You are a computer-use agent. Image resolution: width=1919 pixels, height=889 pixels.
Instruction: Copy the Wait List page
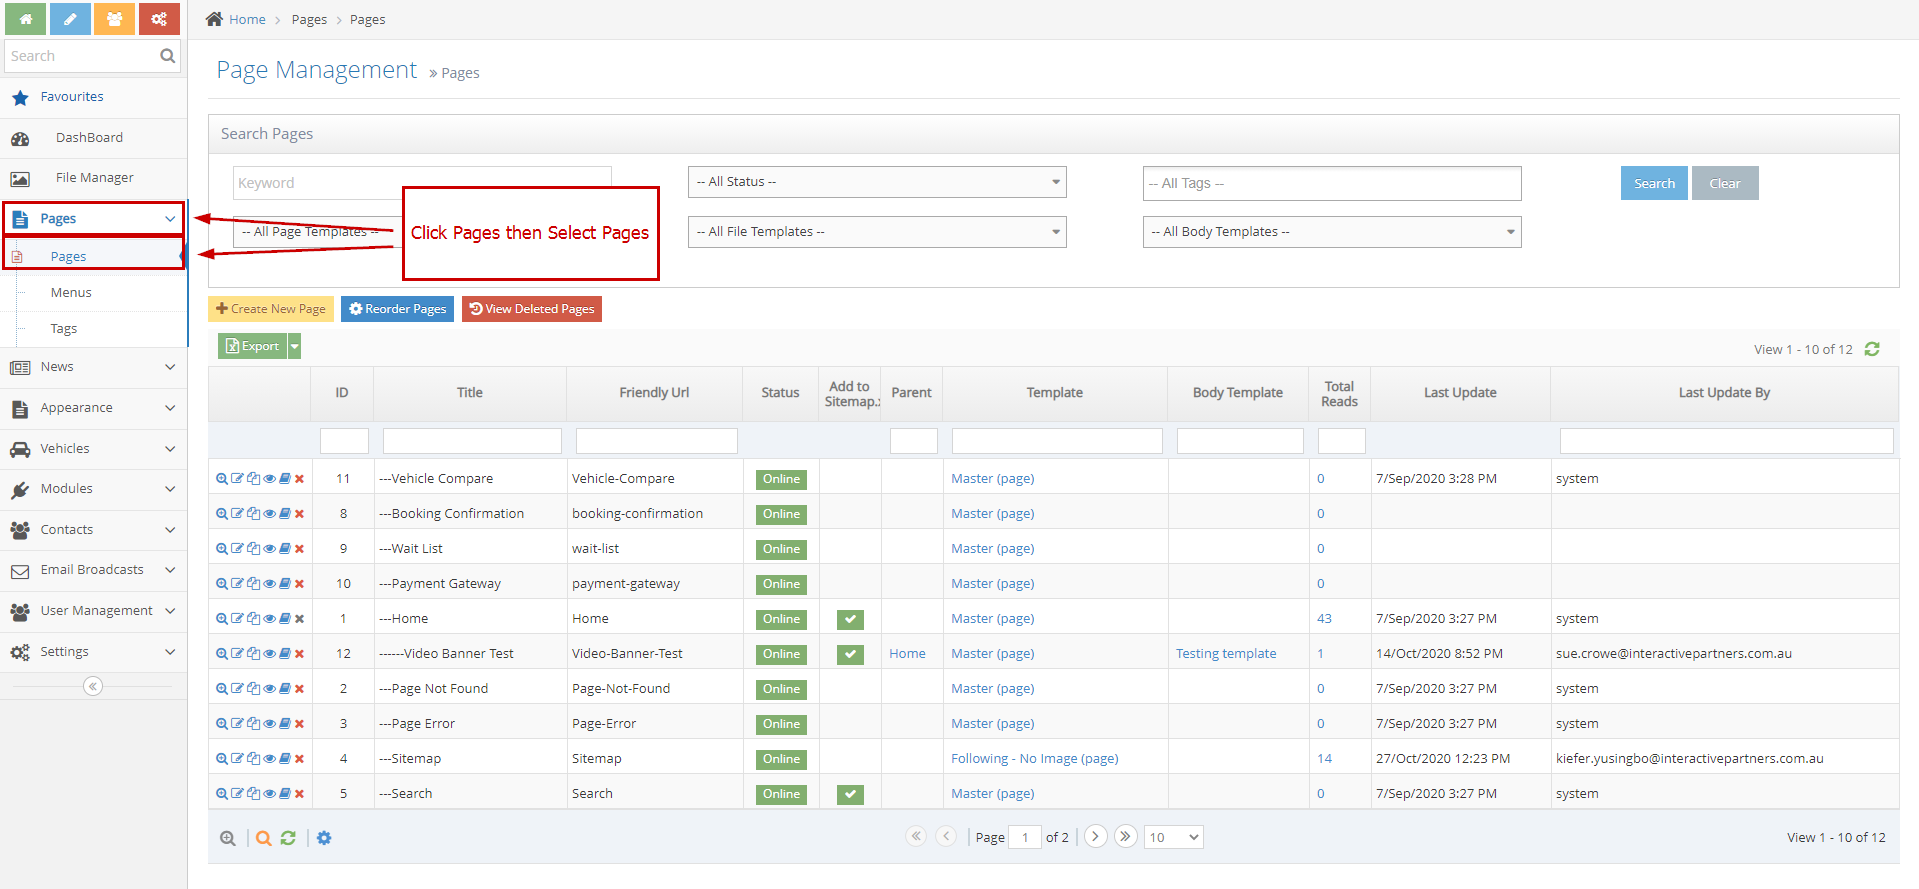click(254, 549)
